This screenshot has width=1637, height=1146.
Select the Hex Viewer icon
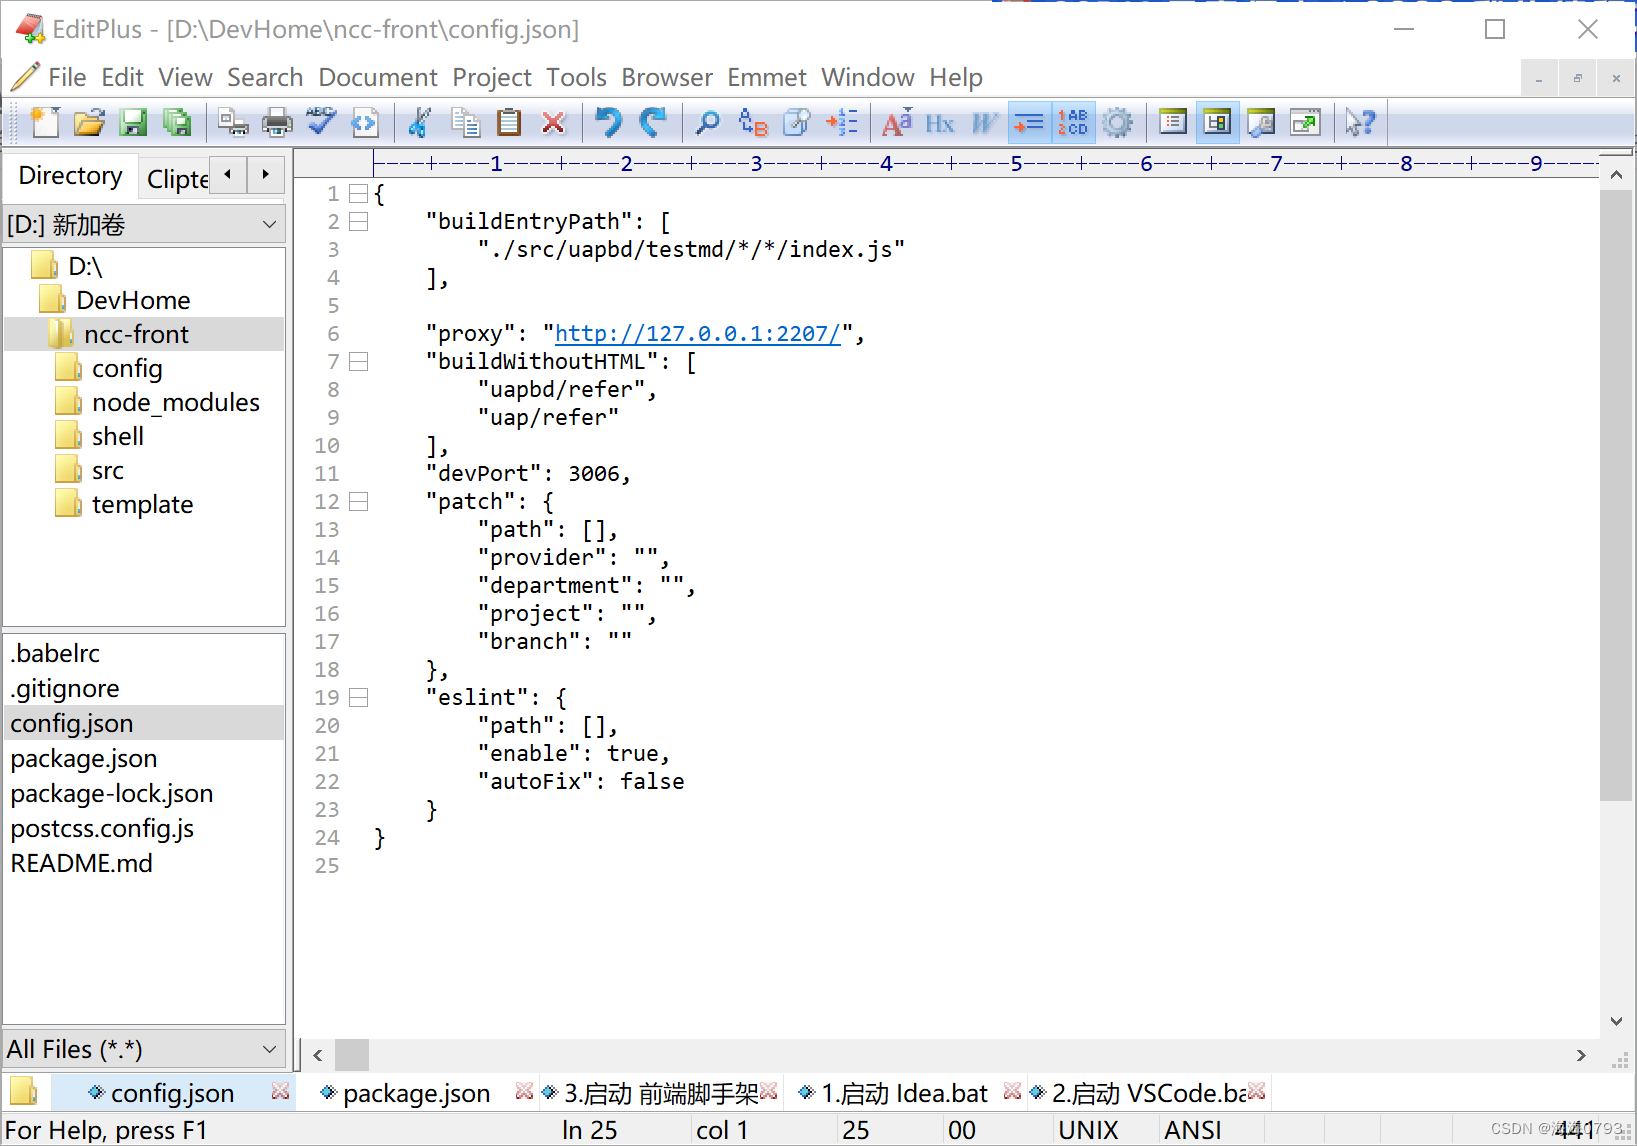click(939, 122)
